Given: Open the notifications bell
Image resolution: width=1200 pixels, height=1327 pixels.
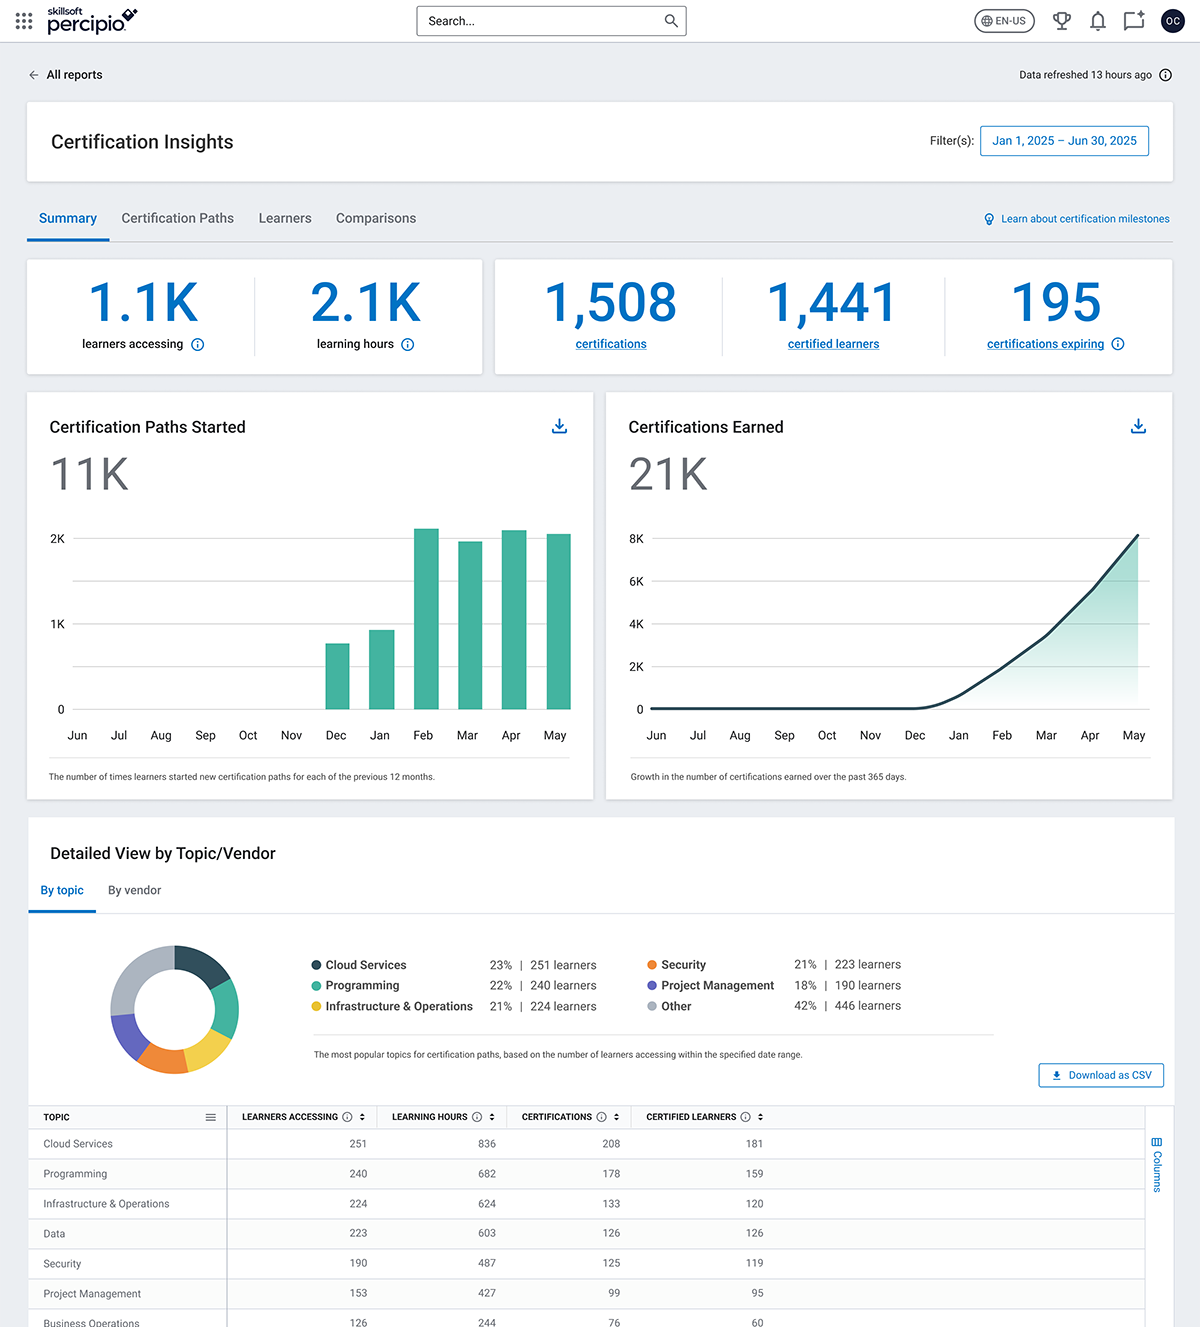Looking at the screenshot, I should (1097, 21).
